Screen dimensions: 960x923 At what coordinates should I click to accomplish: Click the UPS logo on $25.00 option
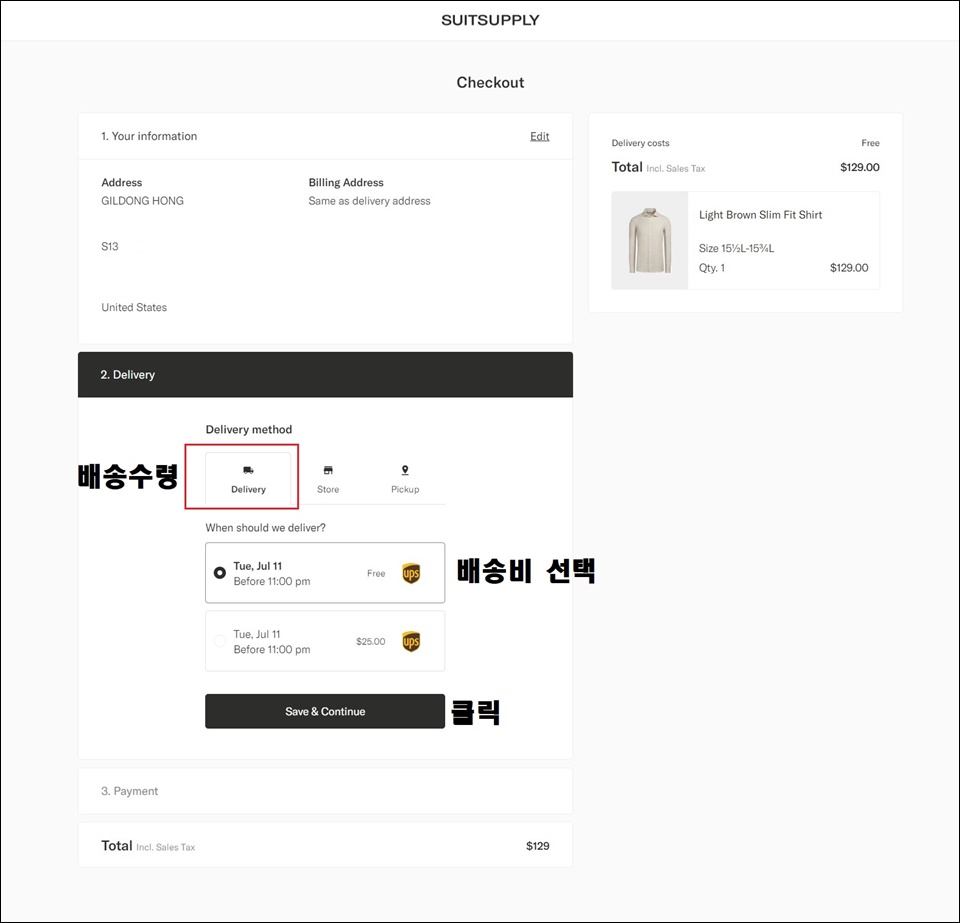pos(411,641)
